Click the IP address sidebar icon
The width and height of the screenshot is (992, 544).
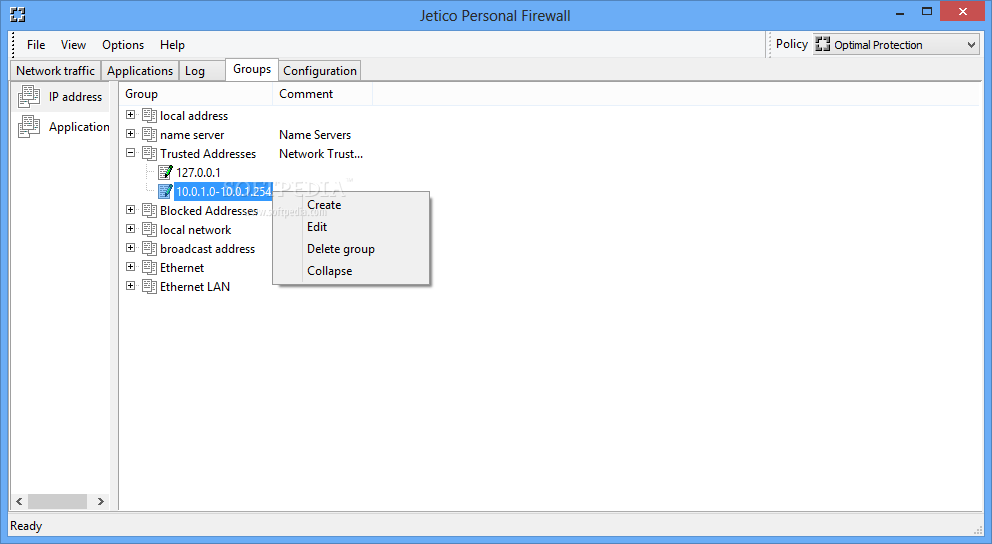pos(29,96)
